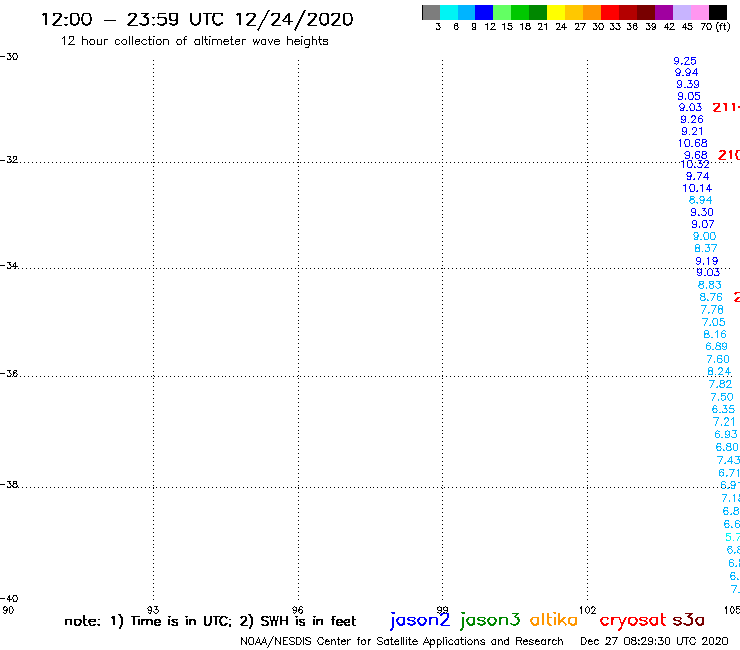The width and height of the screenshot is (740, 650).
Task: Click the 102 longitude axis label
Action: tap(588, 610)
